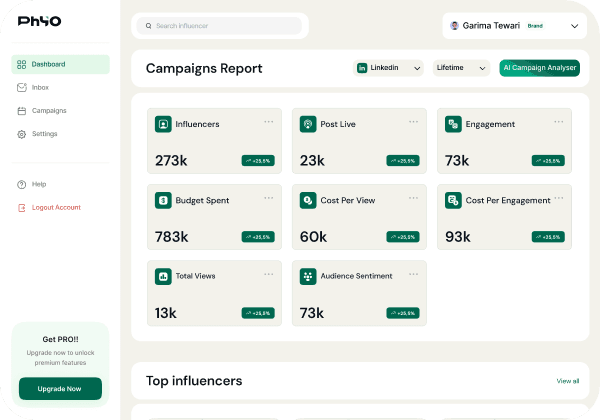Open the Influencers card three-dot menu
The height and width of the screenshot is (420, 600).
[x=268, y=122]
